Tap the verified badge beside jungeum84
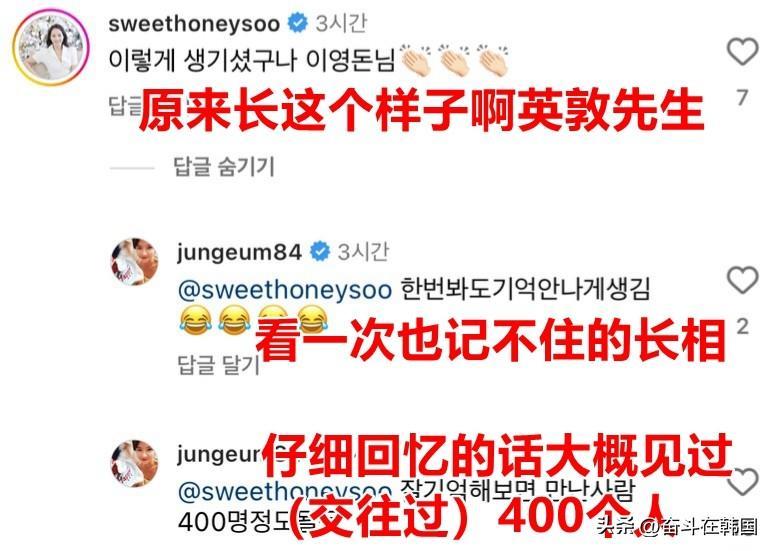The width and height of the screenshot is (774, 551). [320, 251]
